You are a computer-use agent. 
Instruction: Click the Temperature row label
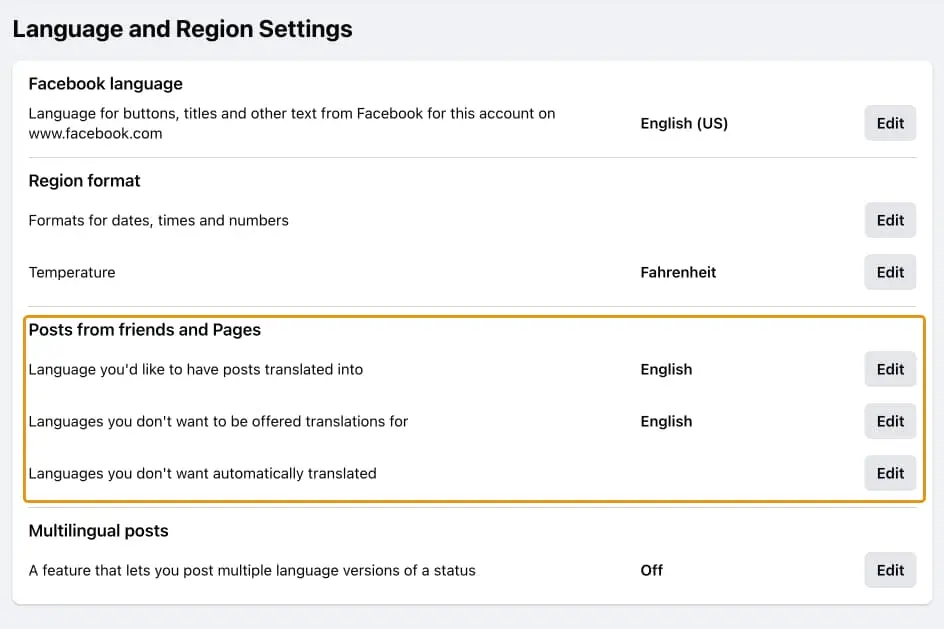pos(71,272)
